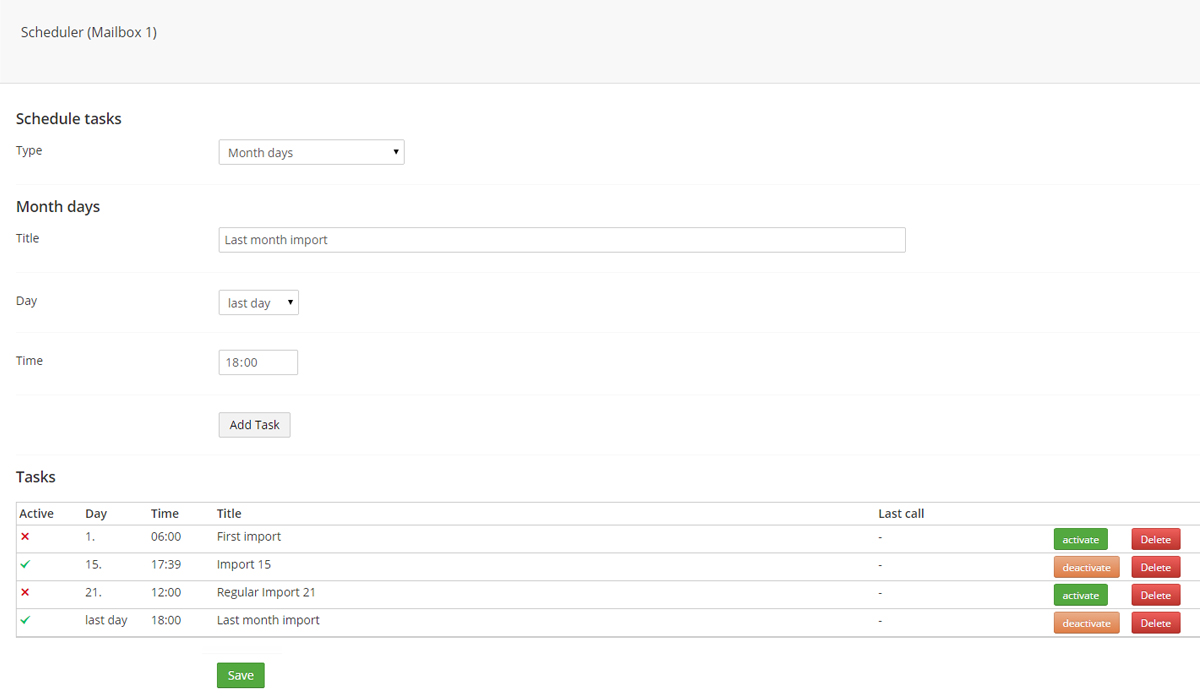Click the 21. day cell
The height and width of the screenshot is (700, 1200).
(x=93, y=593)
